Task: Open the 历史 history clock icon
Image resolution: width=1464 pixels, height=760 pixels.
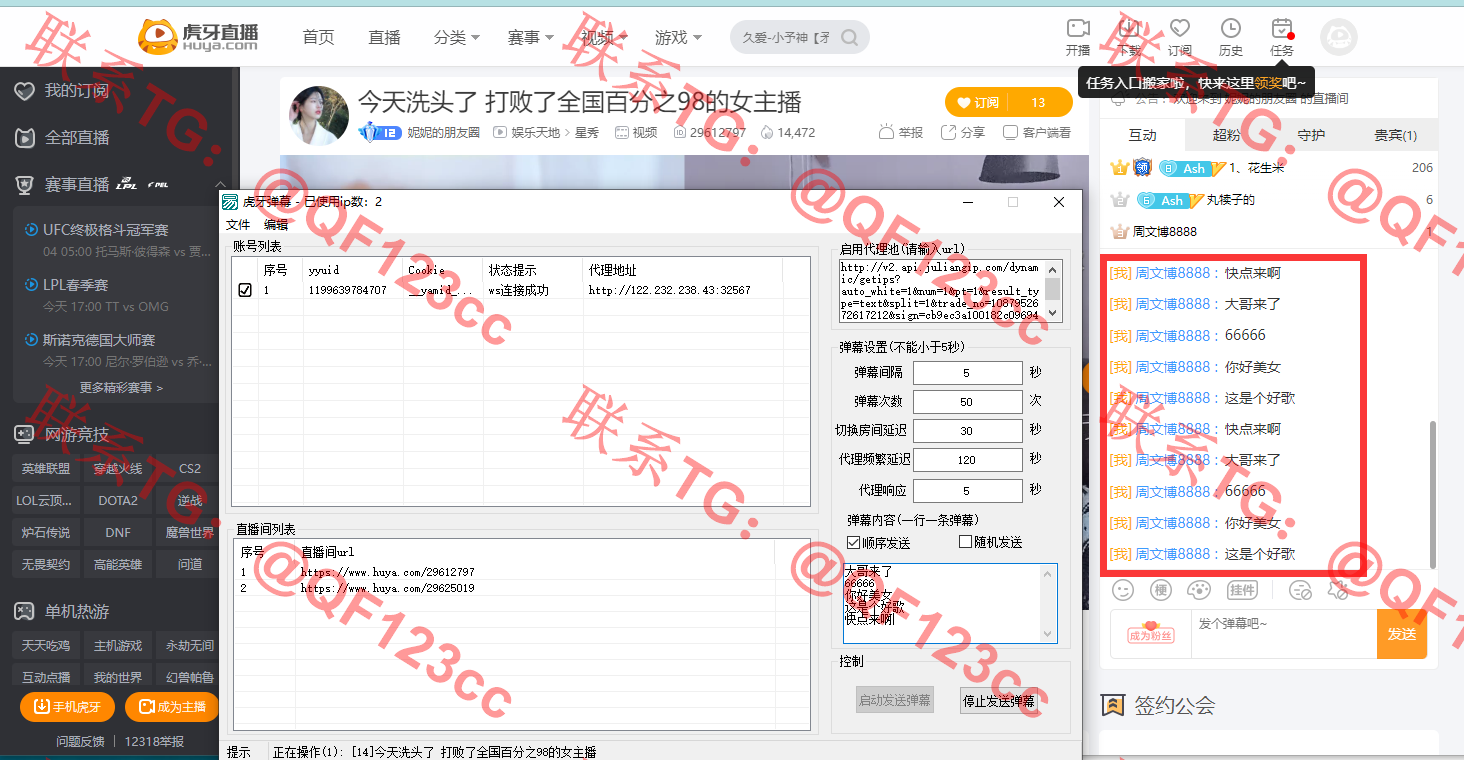Action: click(x=1231, y=28)
